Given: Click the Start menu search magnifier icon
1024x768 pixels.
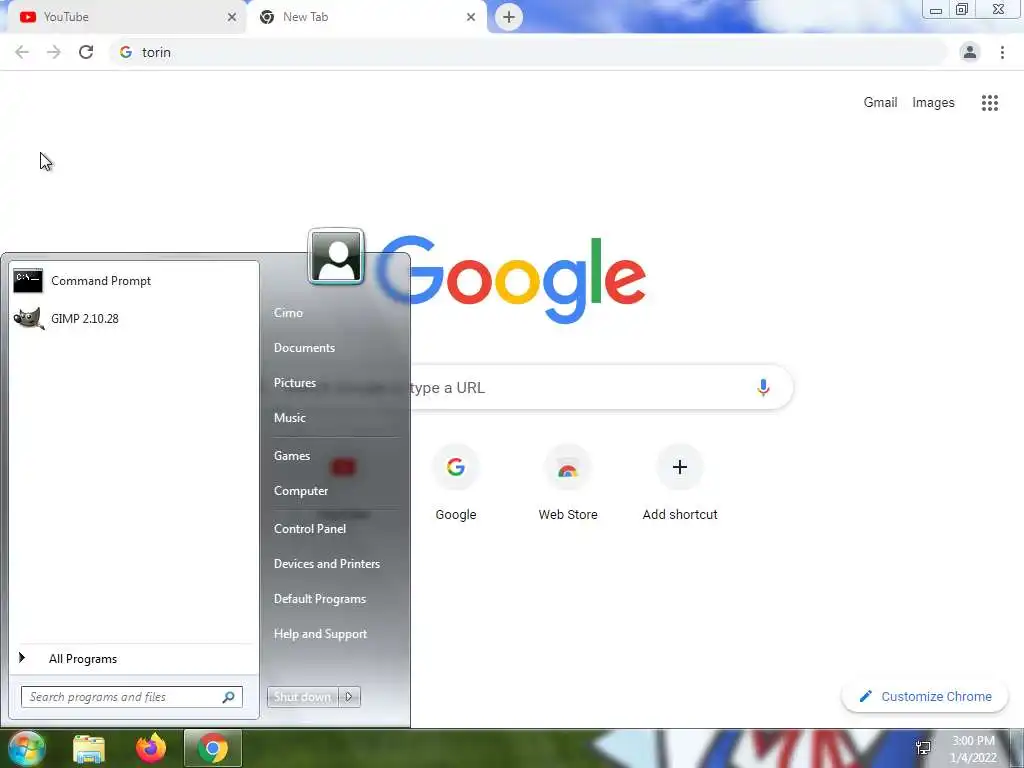Looking at the screenshot, I should [228, 697].
